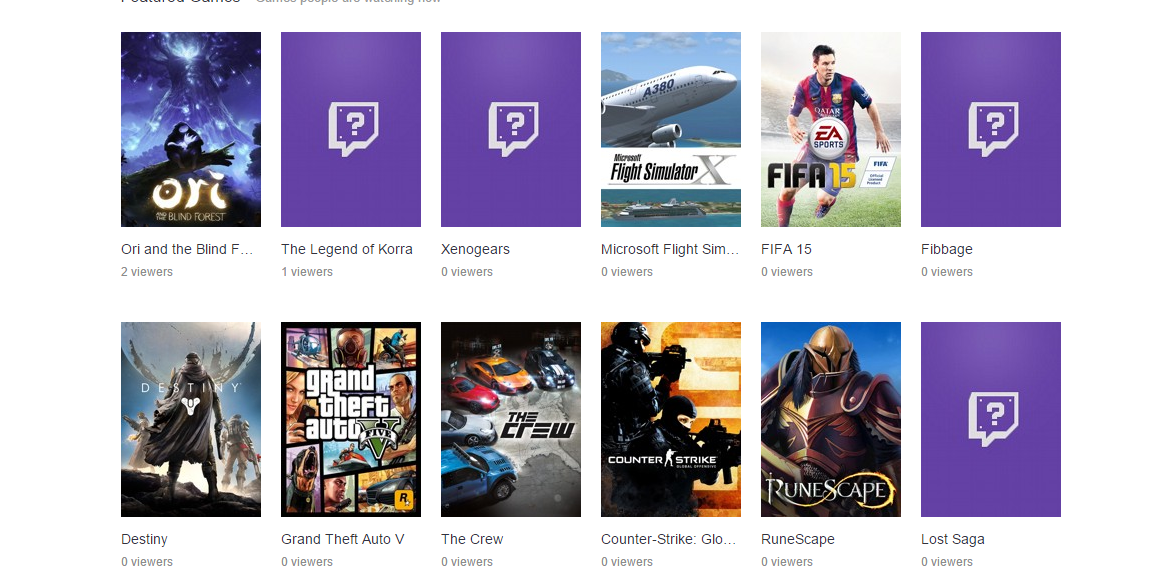This screenshot has width=1175, height=586.
Task: Click '0 viewers' under Fibbage
Action: pos(946,272)
